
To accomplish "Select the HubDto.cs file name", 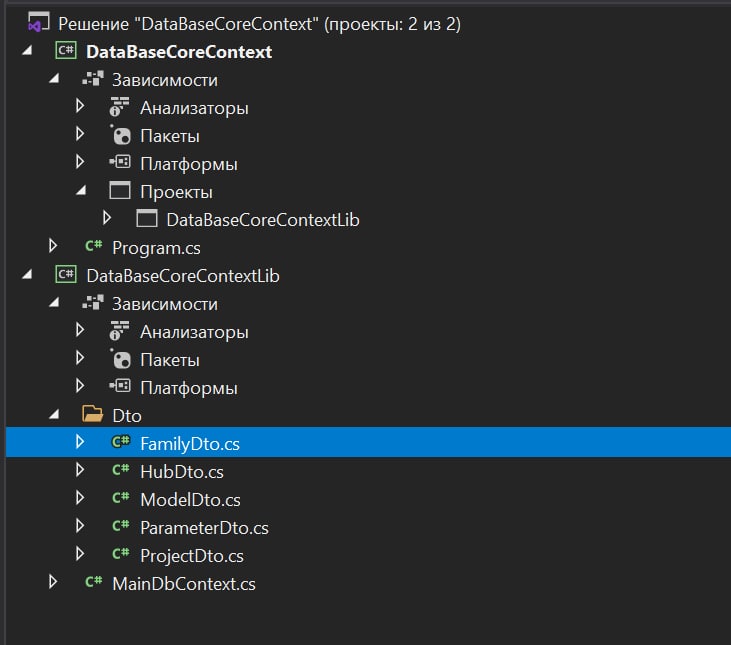I will 182,472.
